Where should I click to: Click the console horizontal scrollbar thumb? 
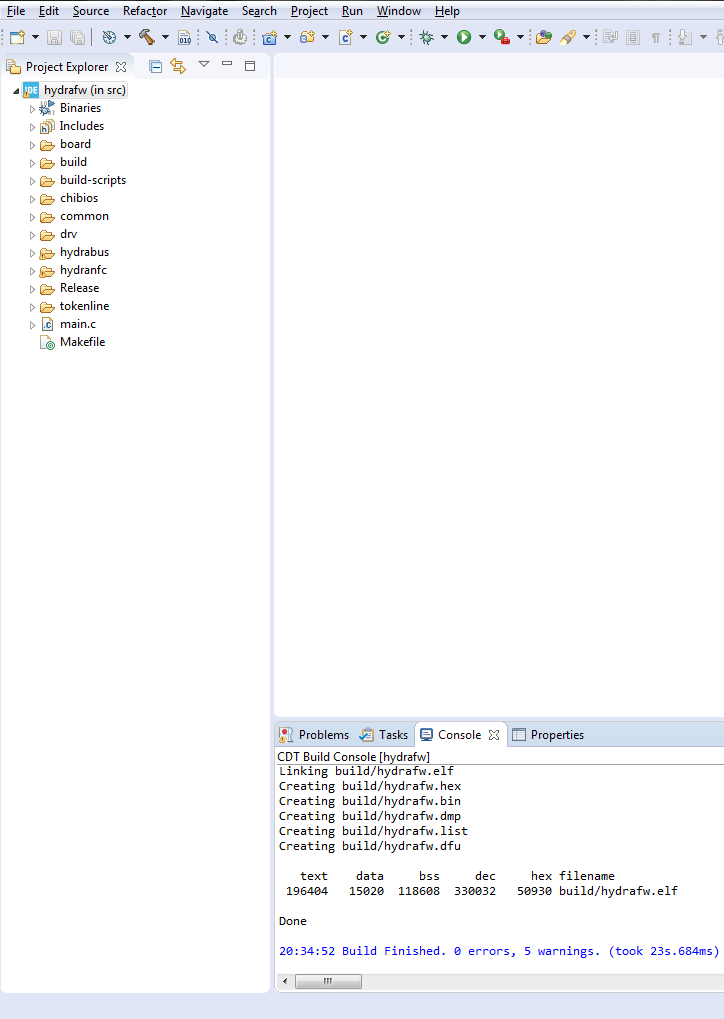[328, 981]
